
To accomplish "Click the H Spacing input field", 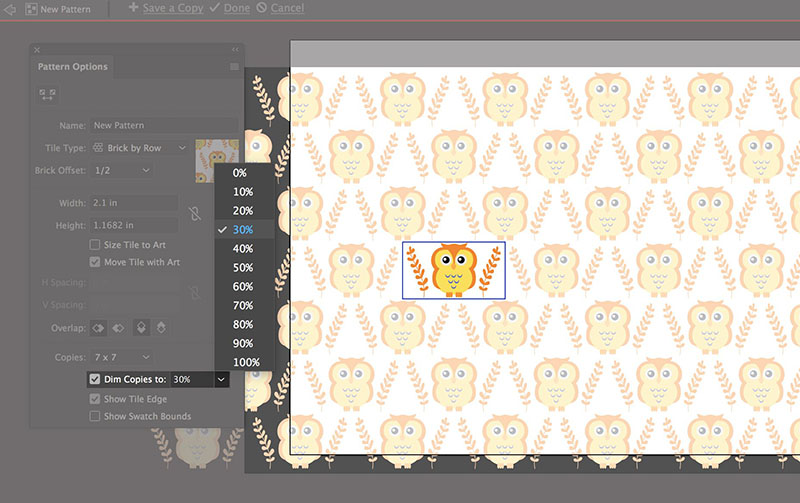I will pyautogui.click(x=134, y=283).
